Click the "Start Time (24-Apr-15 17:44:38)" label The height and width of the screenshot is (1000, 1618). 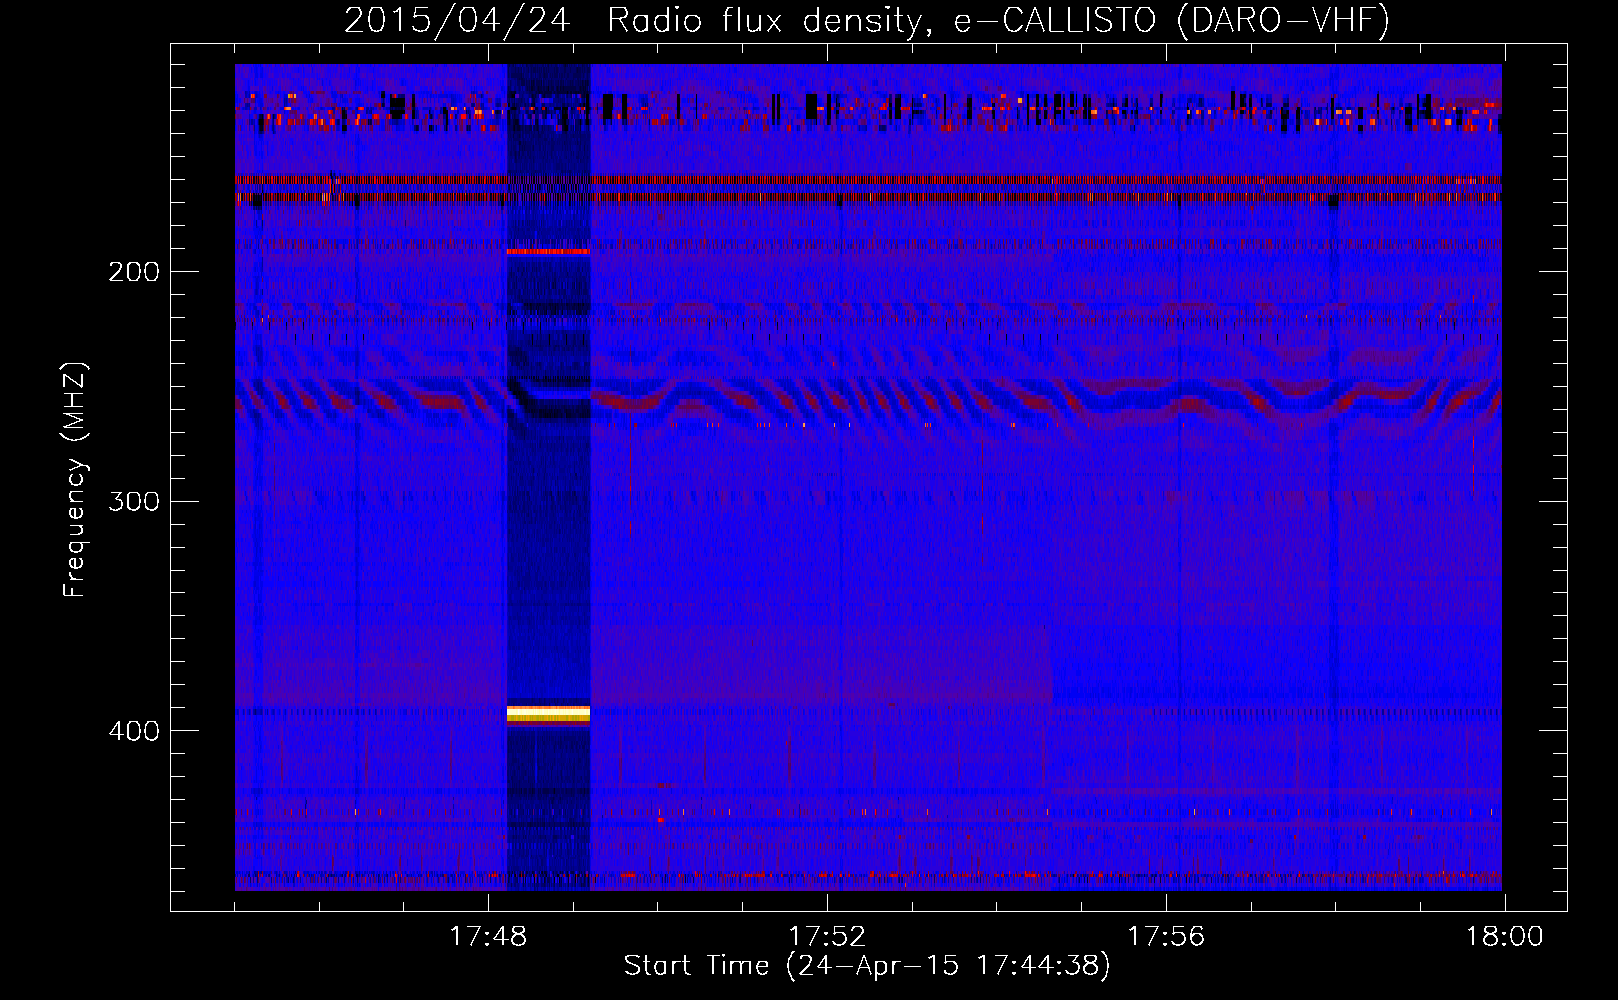coord(867,966)
